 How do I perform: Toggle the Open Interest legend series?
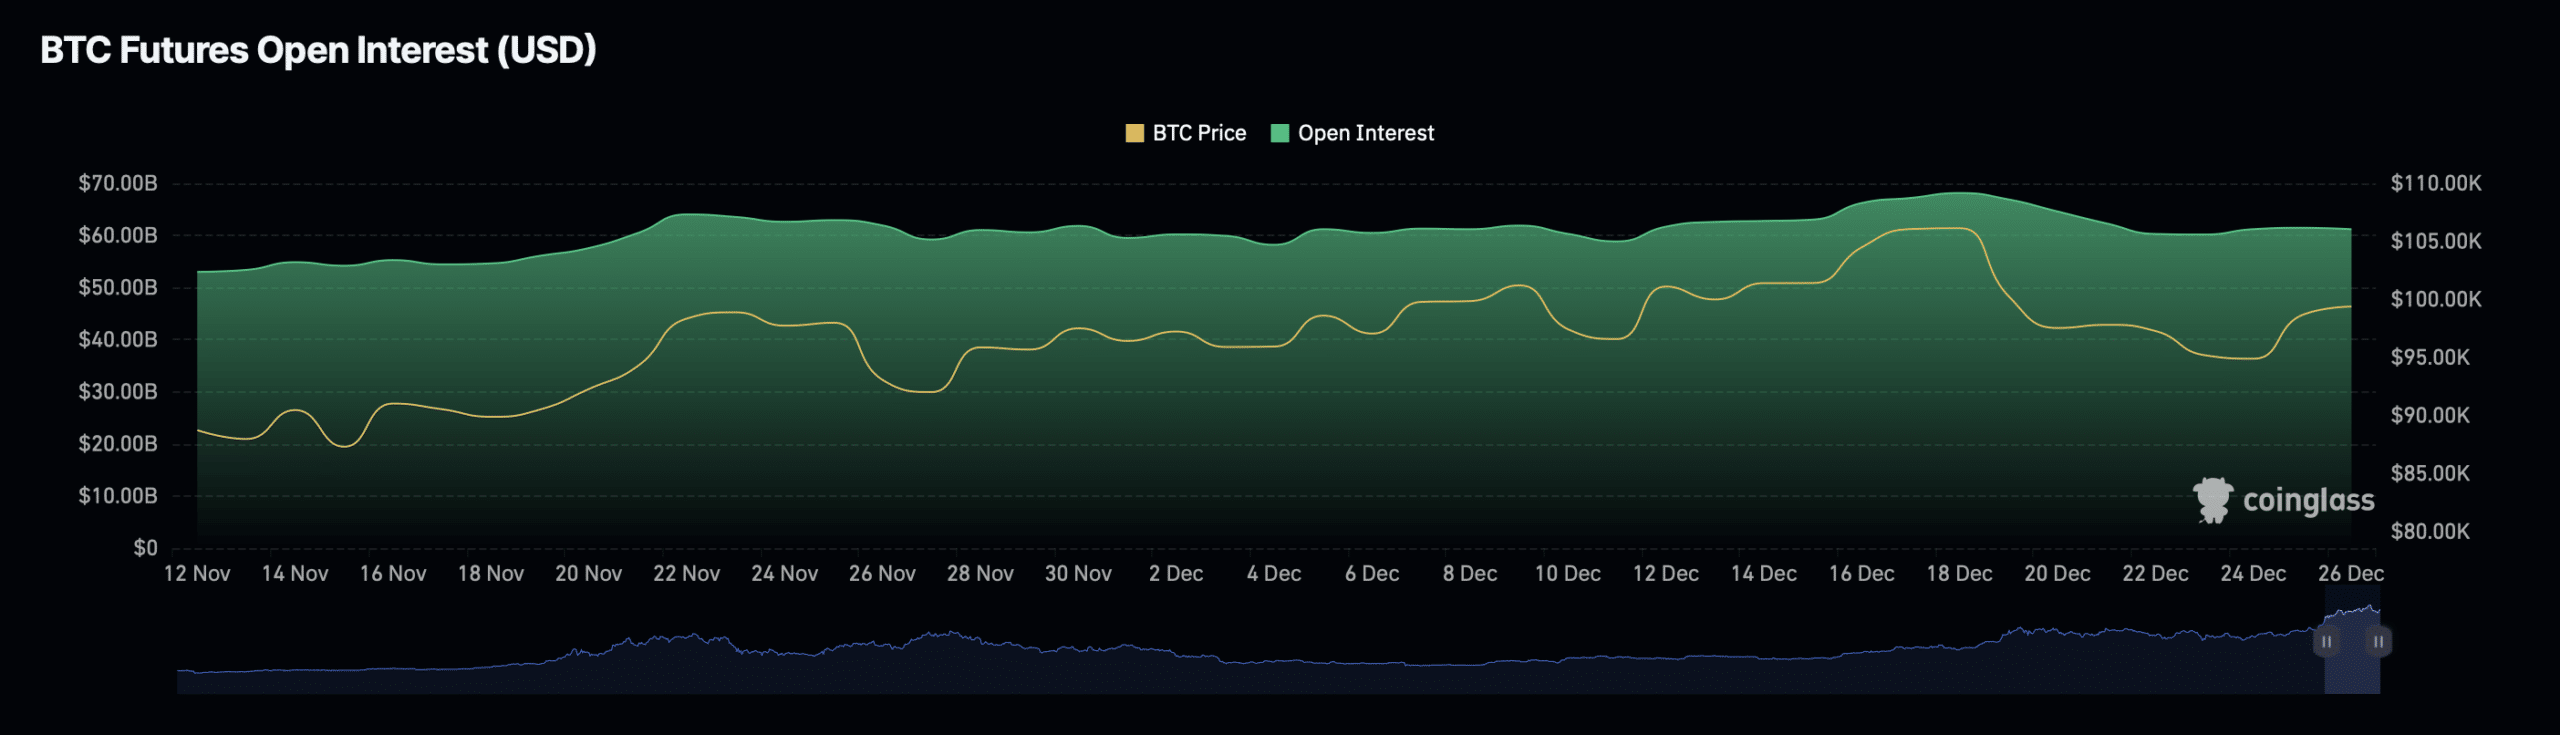click(1352, 133)
